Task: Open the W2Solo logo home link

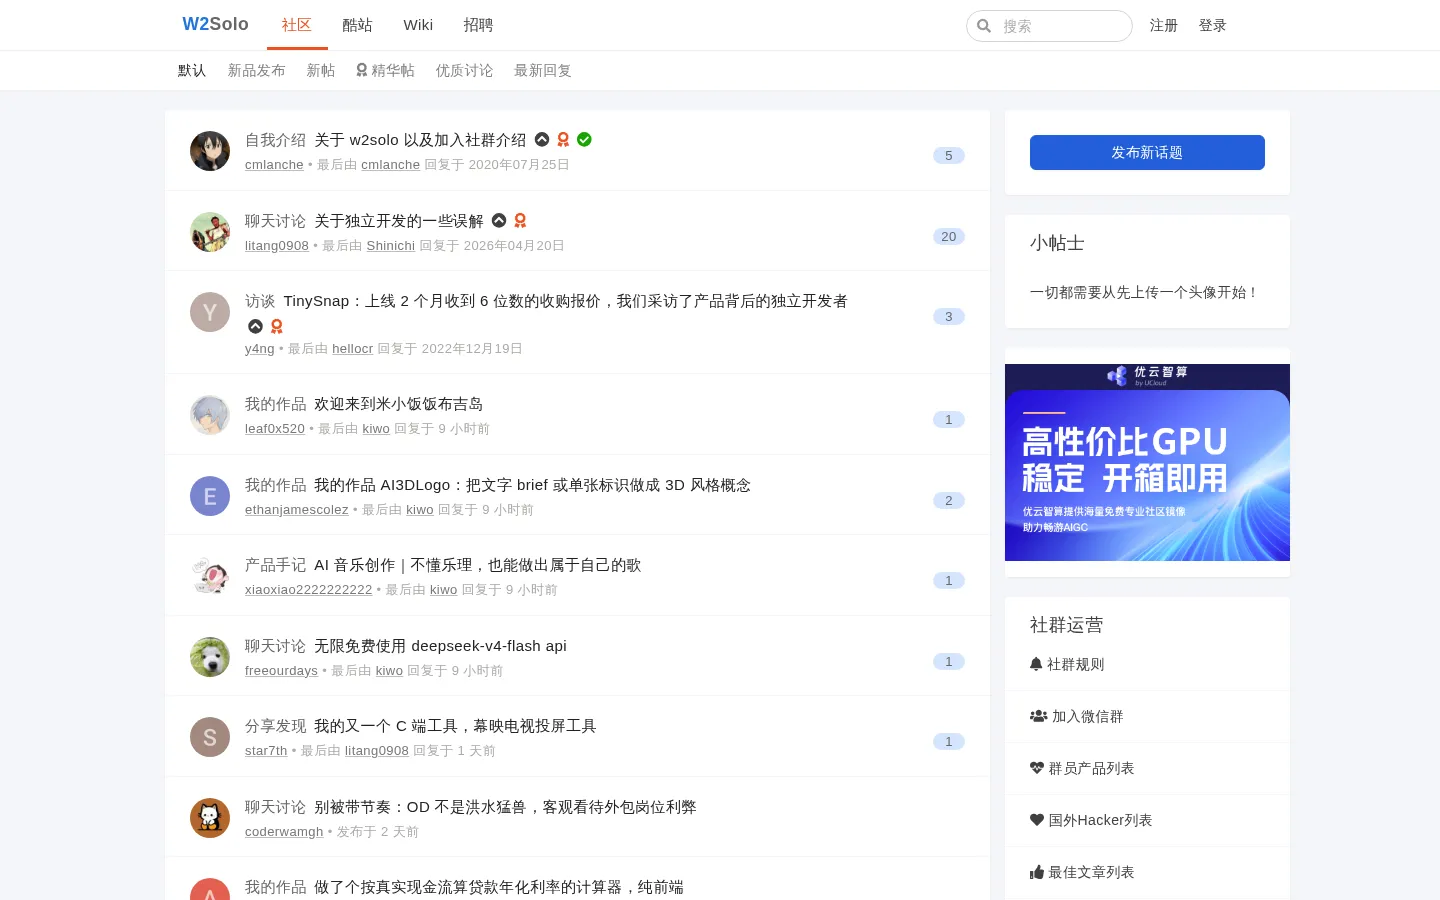Action: (215, 24)
